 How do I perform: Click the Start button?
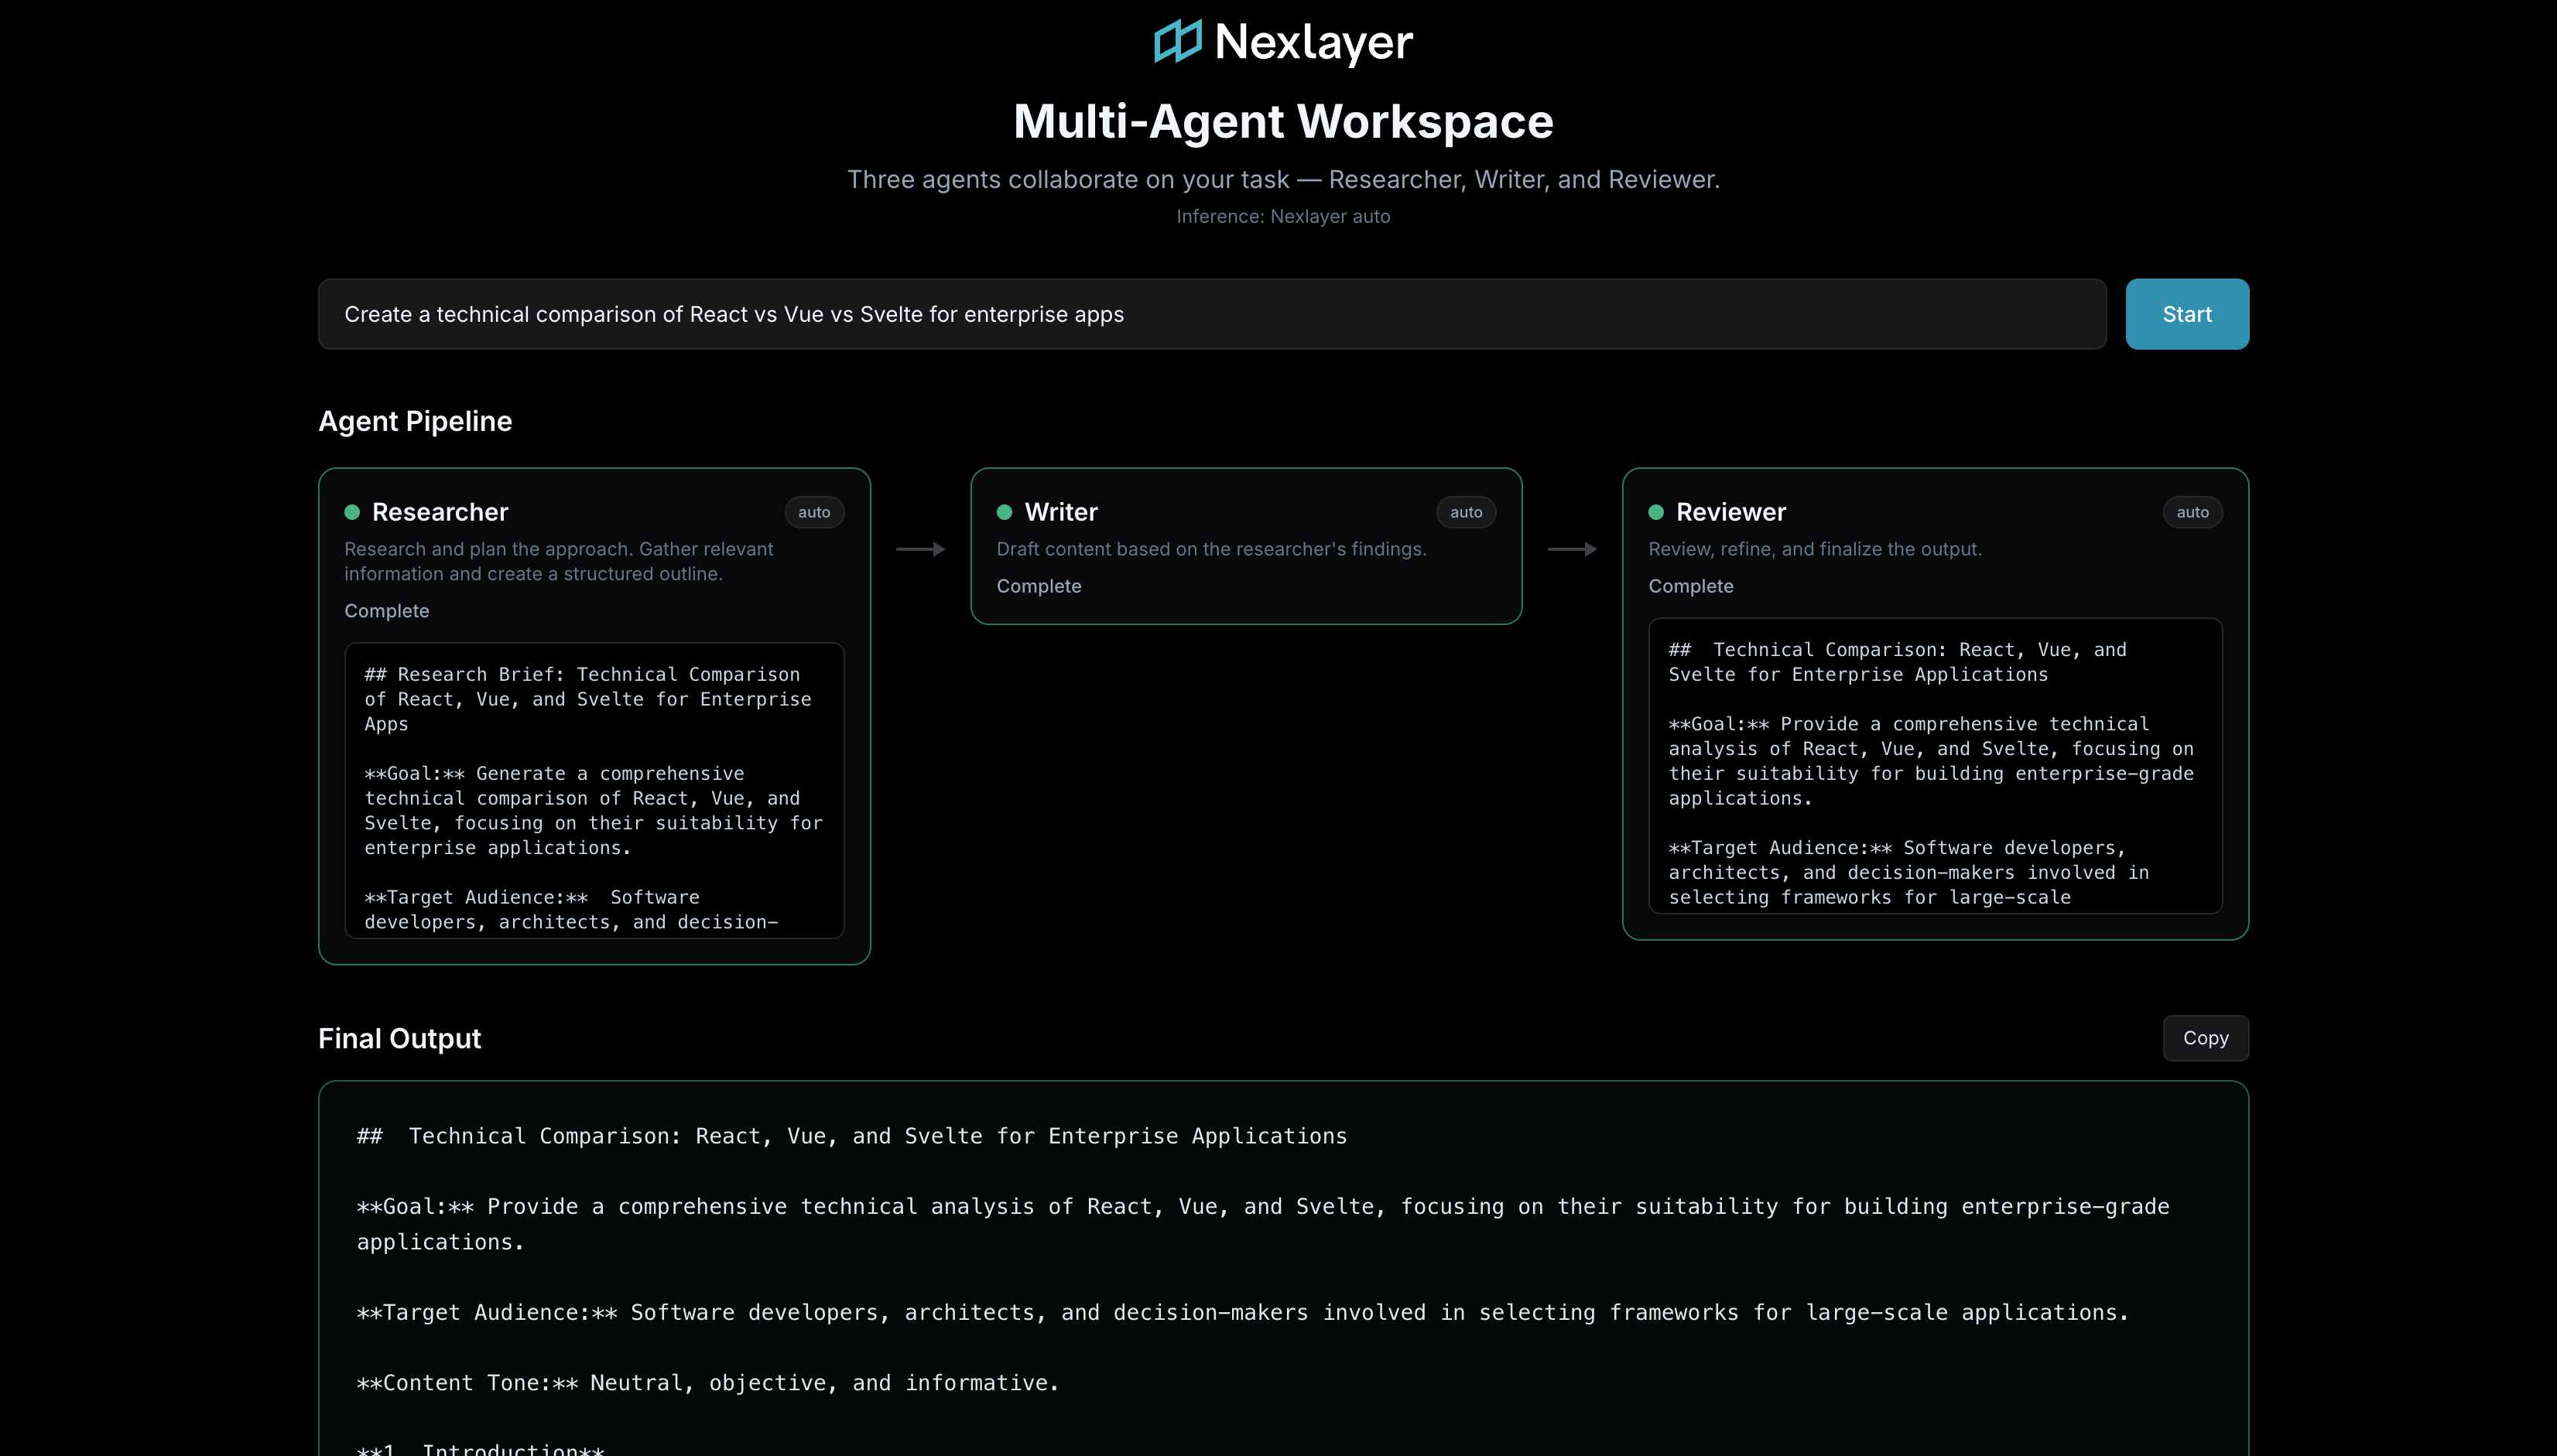[x=2187, y=314]
